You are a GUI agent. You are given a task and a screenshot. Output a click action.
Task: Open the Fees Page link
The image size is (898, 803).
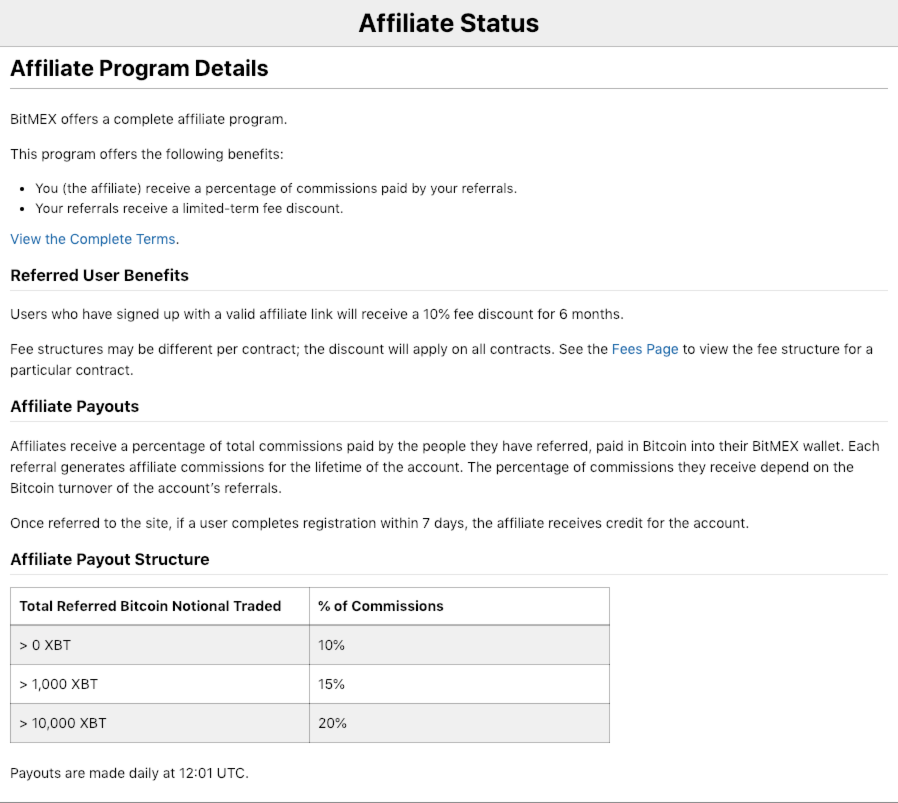coord(645,349)
